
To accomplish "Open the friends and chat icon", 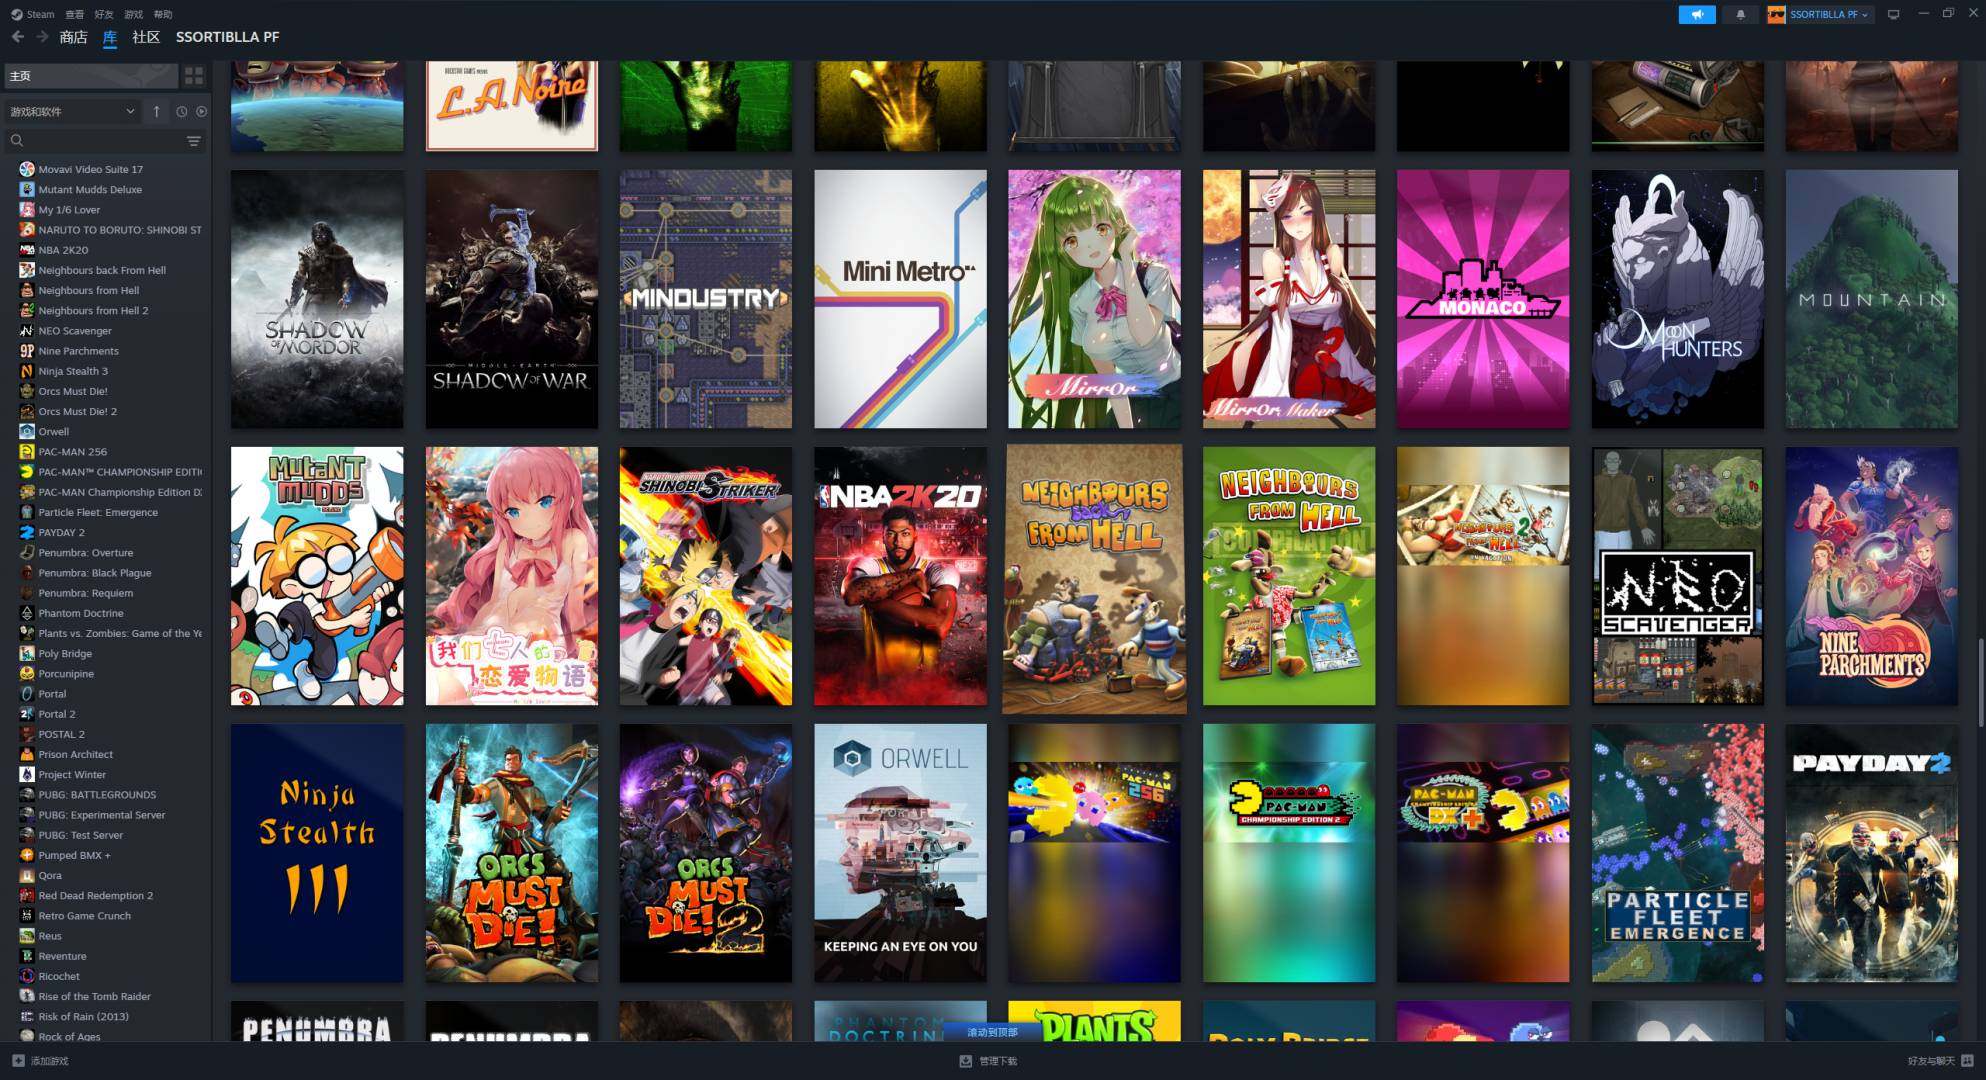I will [1967, 1061].
